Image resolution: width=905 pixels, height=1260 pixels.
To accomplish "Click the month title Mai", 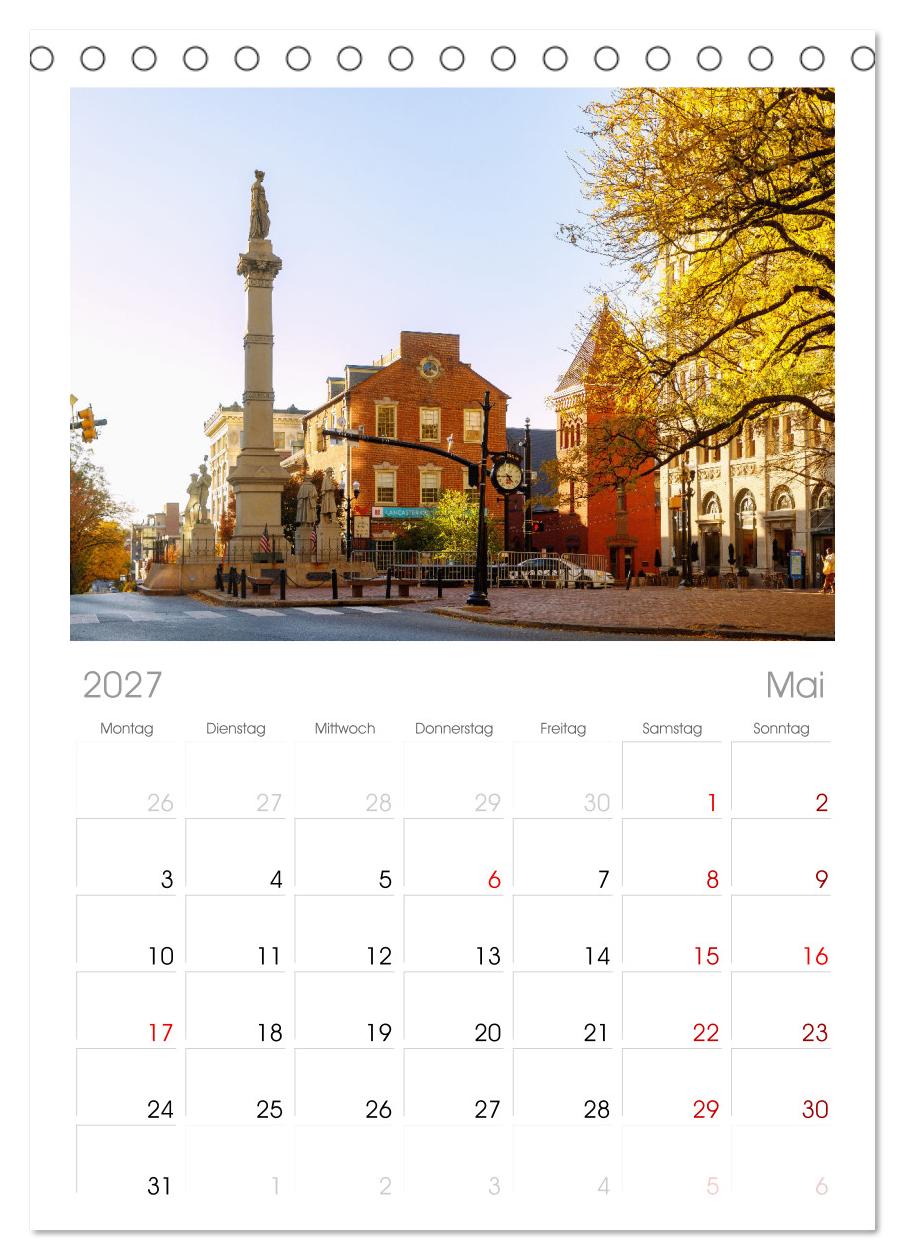I will (795, 685).
